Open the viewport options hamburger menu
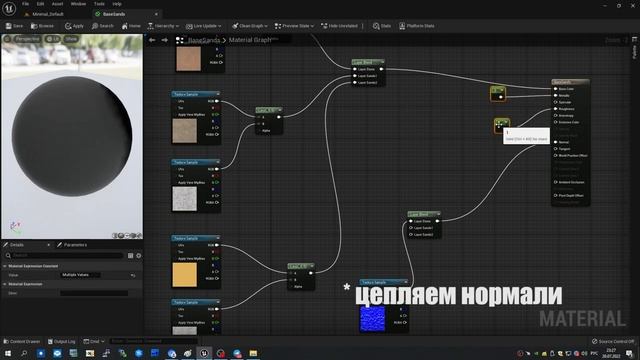 click(7, 39)
